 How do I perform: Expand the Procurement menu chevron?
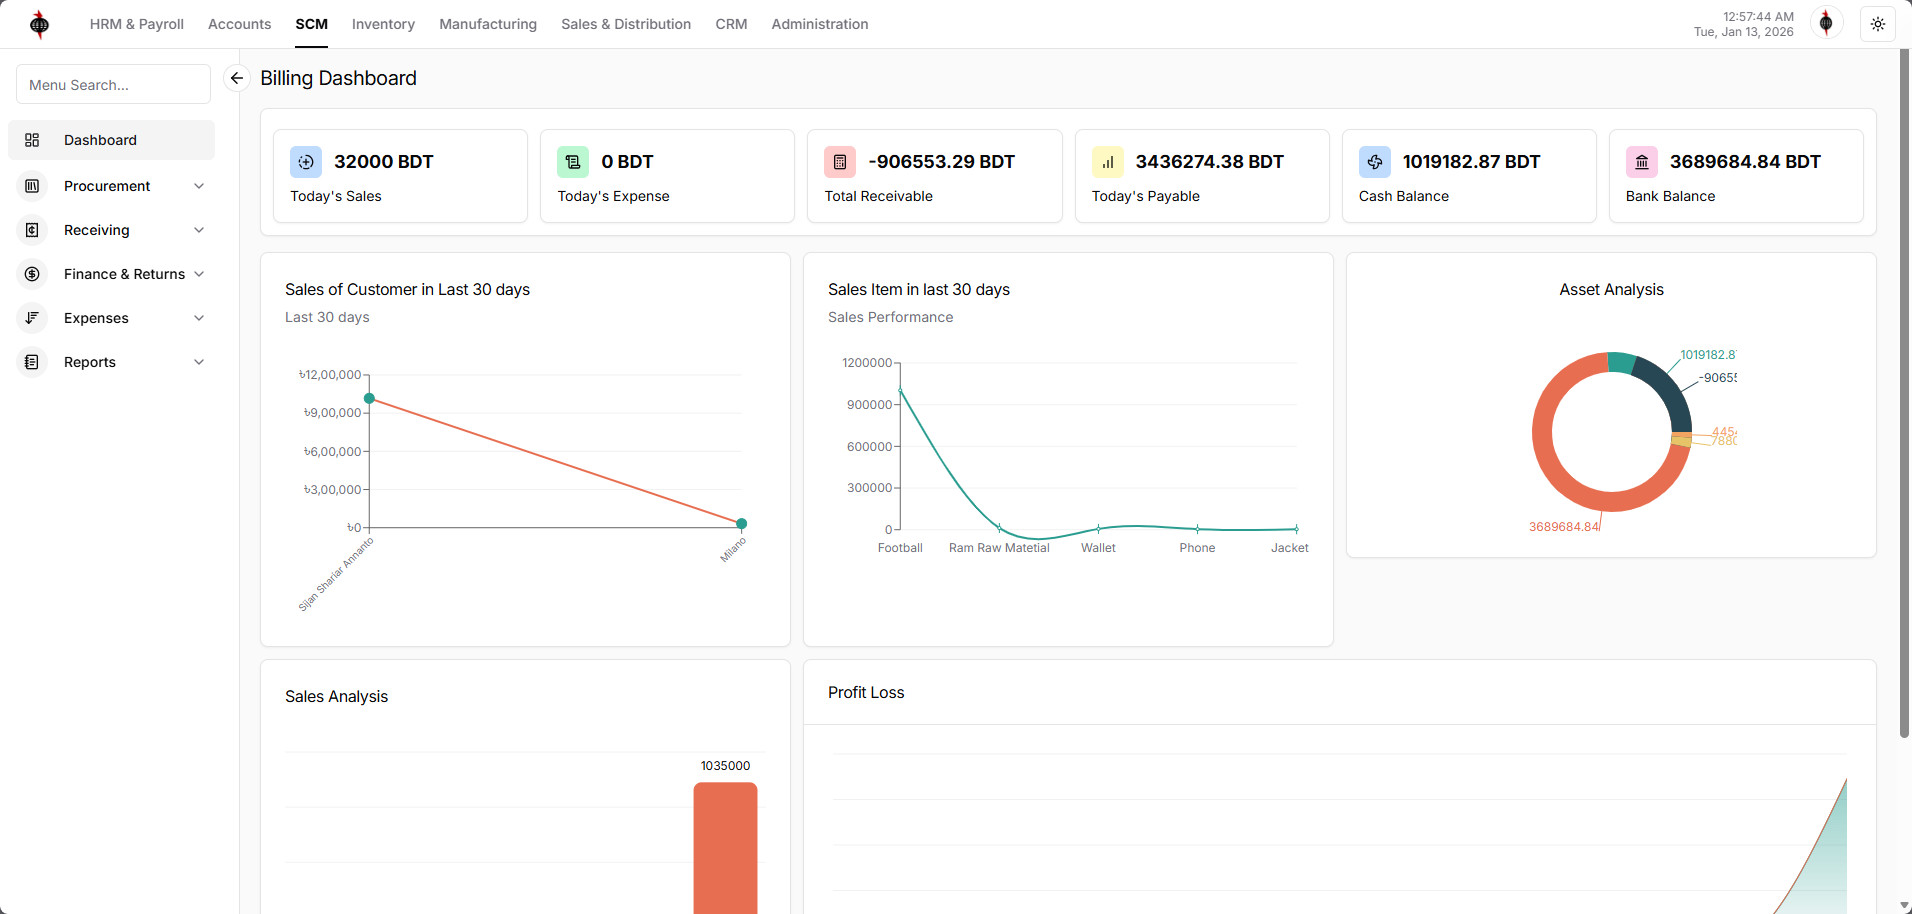(x=199, y=186)
